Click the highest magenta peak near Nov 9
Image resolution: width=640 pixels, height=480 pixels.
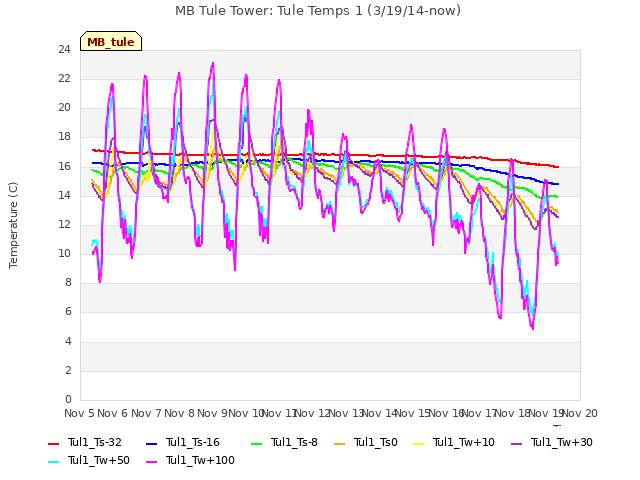[x=213, y=63]
